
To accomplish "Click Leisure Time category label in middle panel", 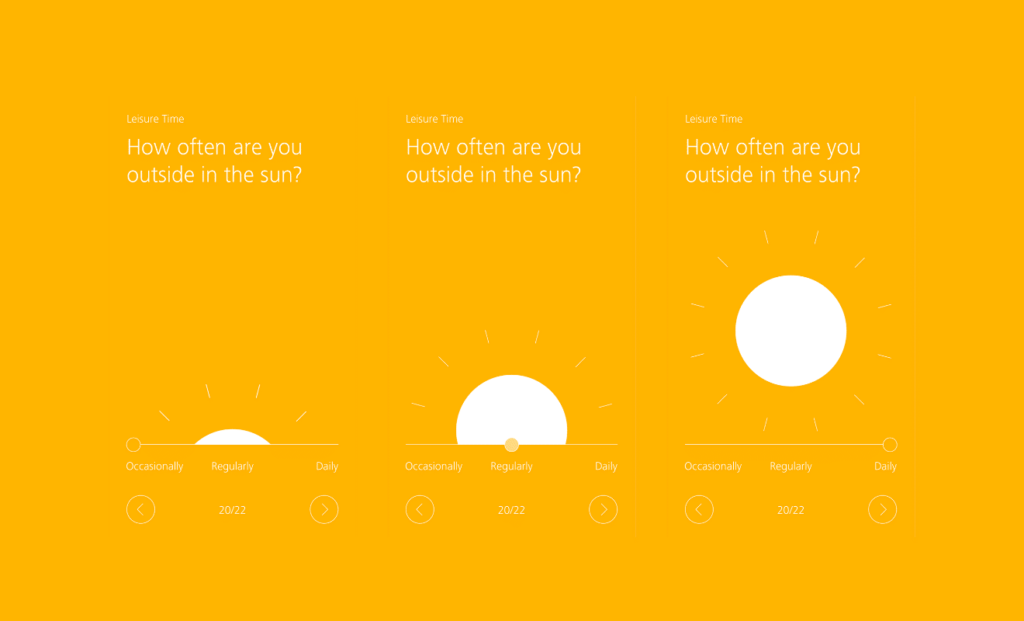I will [x=434, y=119].
